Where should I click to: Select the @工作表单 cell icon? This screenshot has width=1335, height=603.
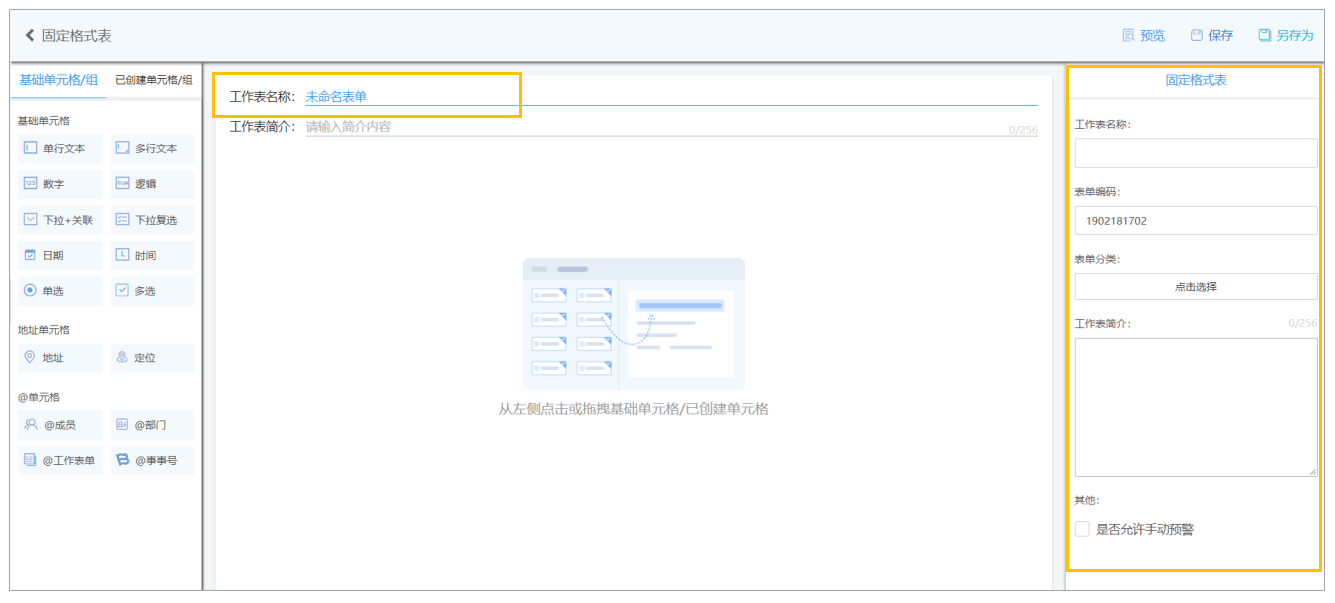coord(30,461)
